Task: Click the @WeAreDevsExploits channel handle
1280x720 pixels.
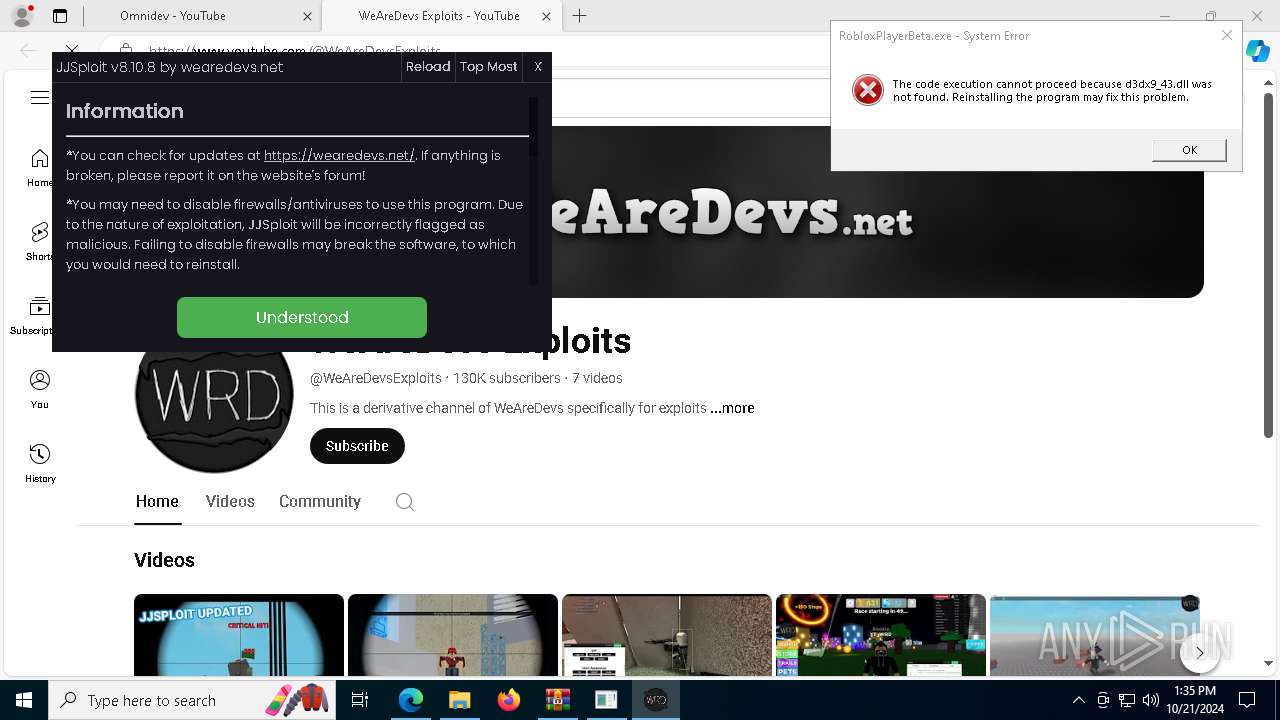Action: [x=376, y=378]
